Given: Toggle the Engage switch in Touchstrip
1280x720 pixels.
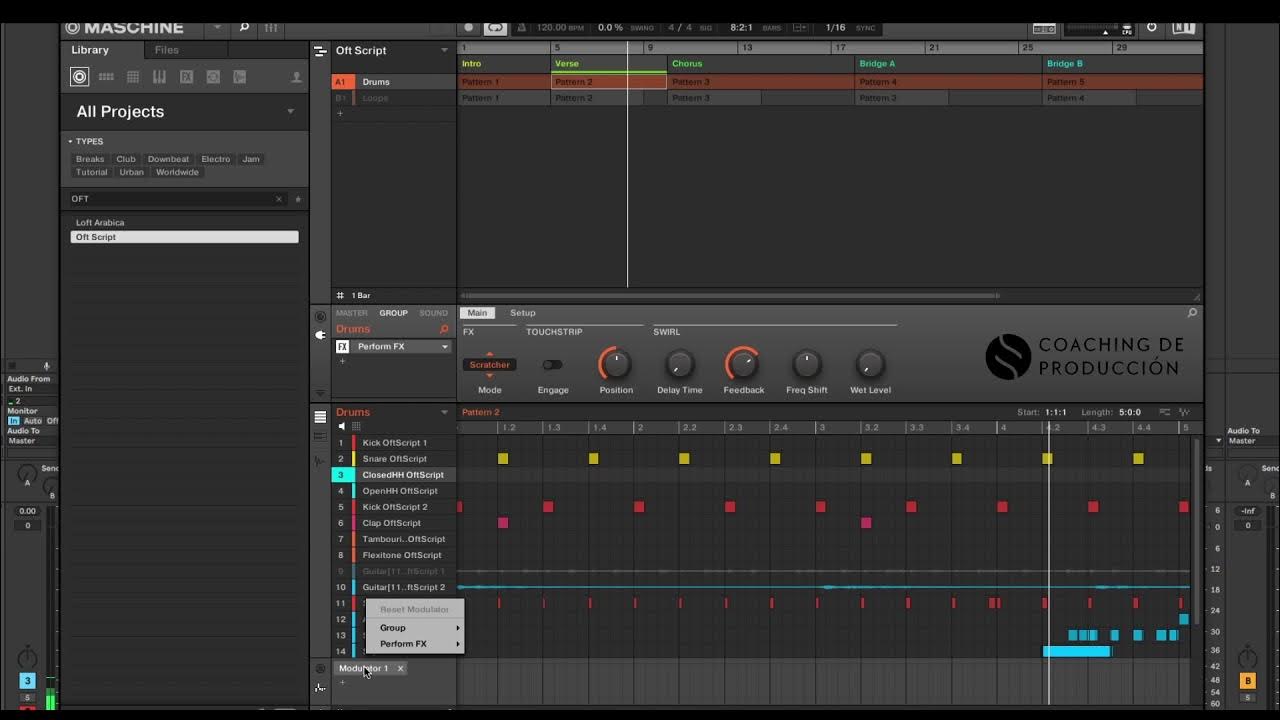Looking at the screenshot, I should tap(552, 365).
